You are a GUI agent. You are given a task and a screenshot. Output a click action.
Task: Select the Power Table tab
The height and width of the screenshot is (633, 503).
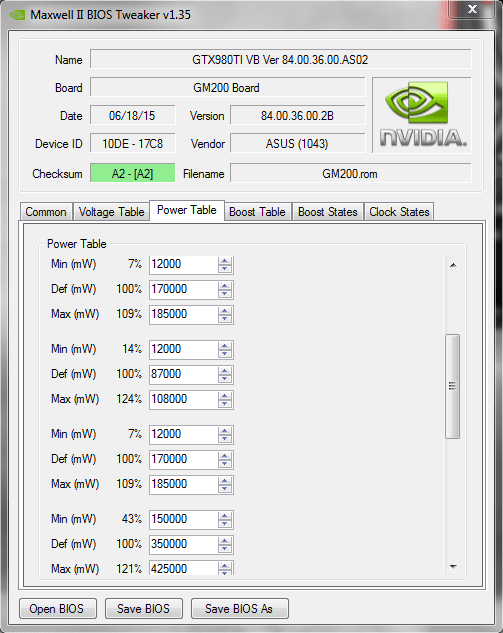[x=187, y=210]
